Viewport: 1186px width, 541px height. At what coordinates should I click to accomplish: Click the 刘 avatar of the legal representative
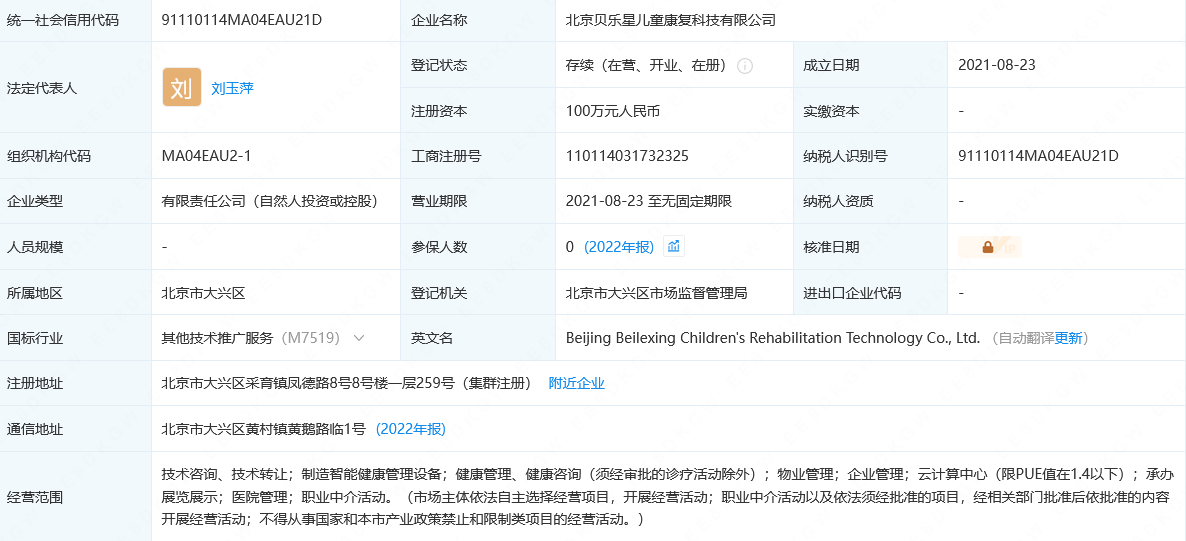[x=182, y=87]
